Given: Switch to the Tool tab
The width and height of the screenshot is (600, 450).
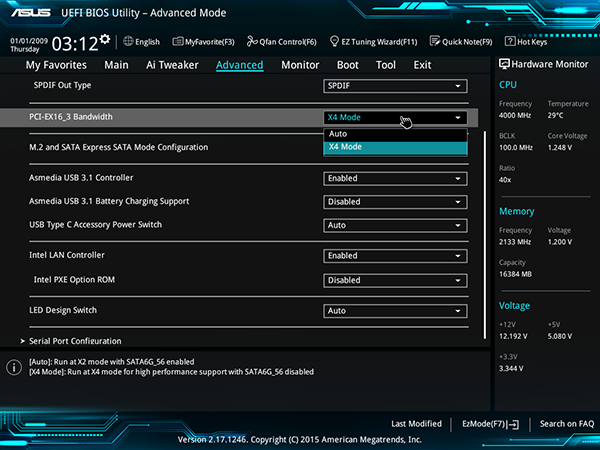Looking at the screenshot, I should (386, 65).
